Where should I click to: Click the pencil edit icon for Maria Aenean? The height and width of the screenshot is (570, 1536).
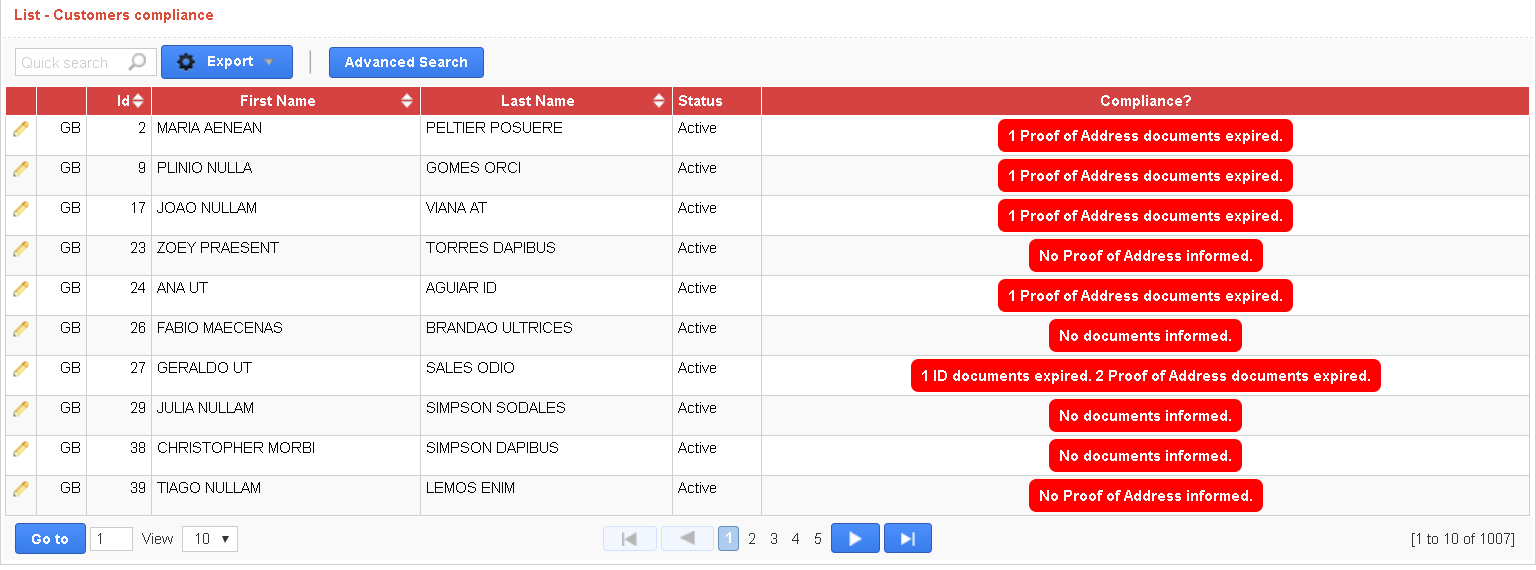coord(20,129)
